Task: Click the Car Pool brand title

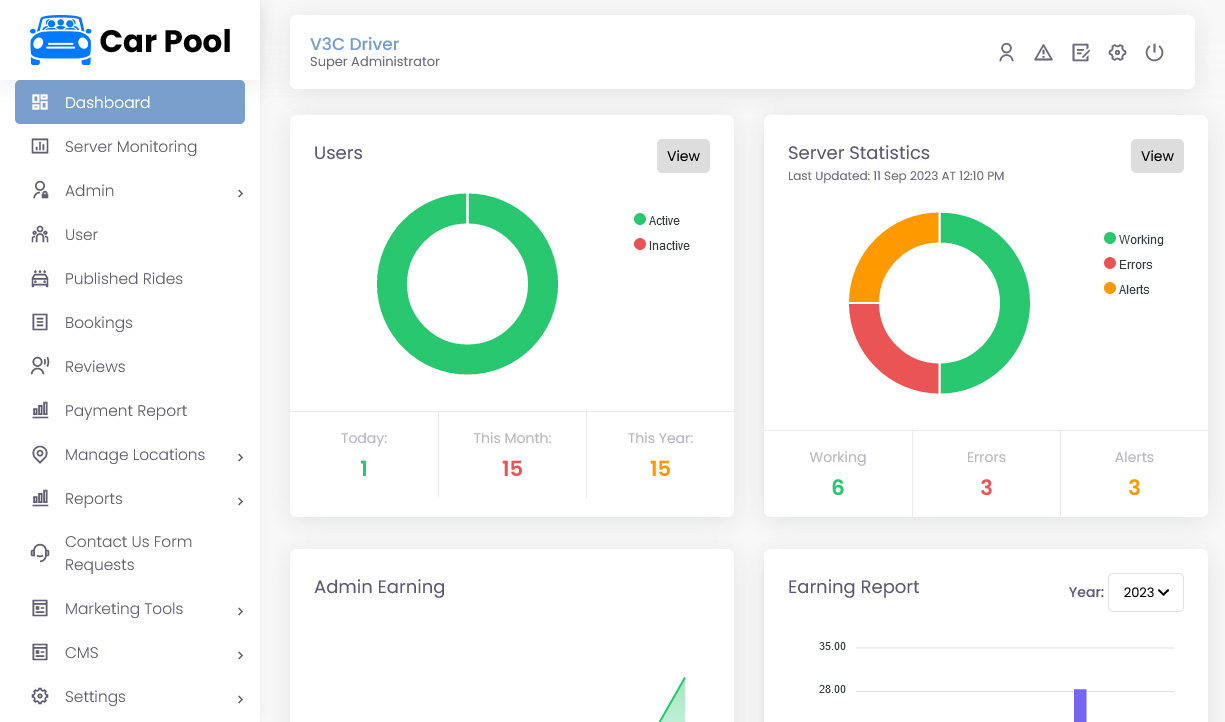Action: (x=166, y=41)
